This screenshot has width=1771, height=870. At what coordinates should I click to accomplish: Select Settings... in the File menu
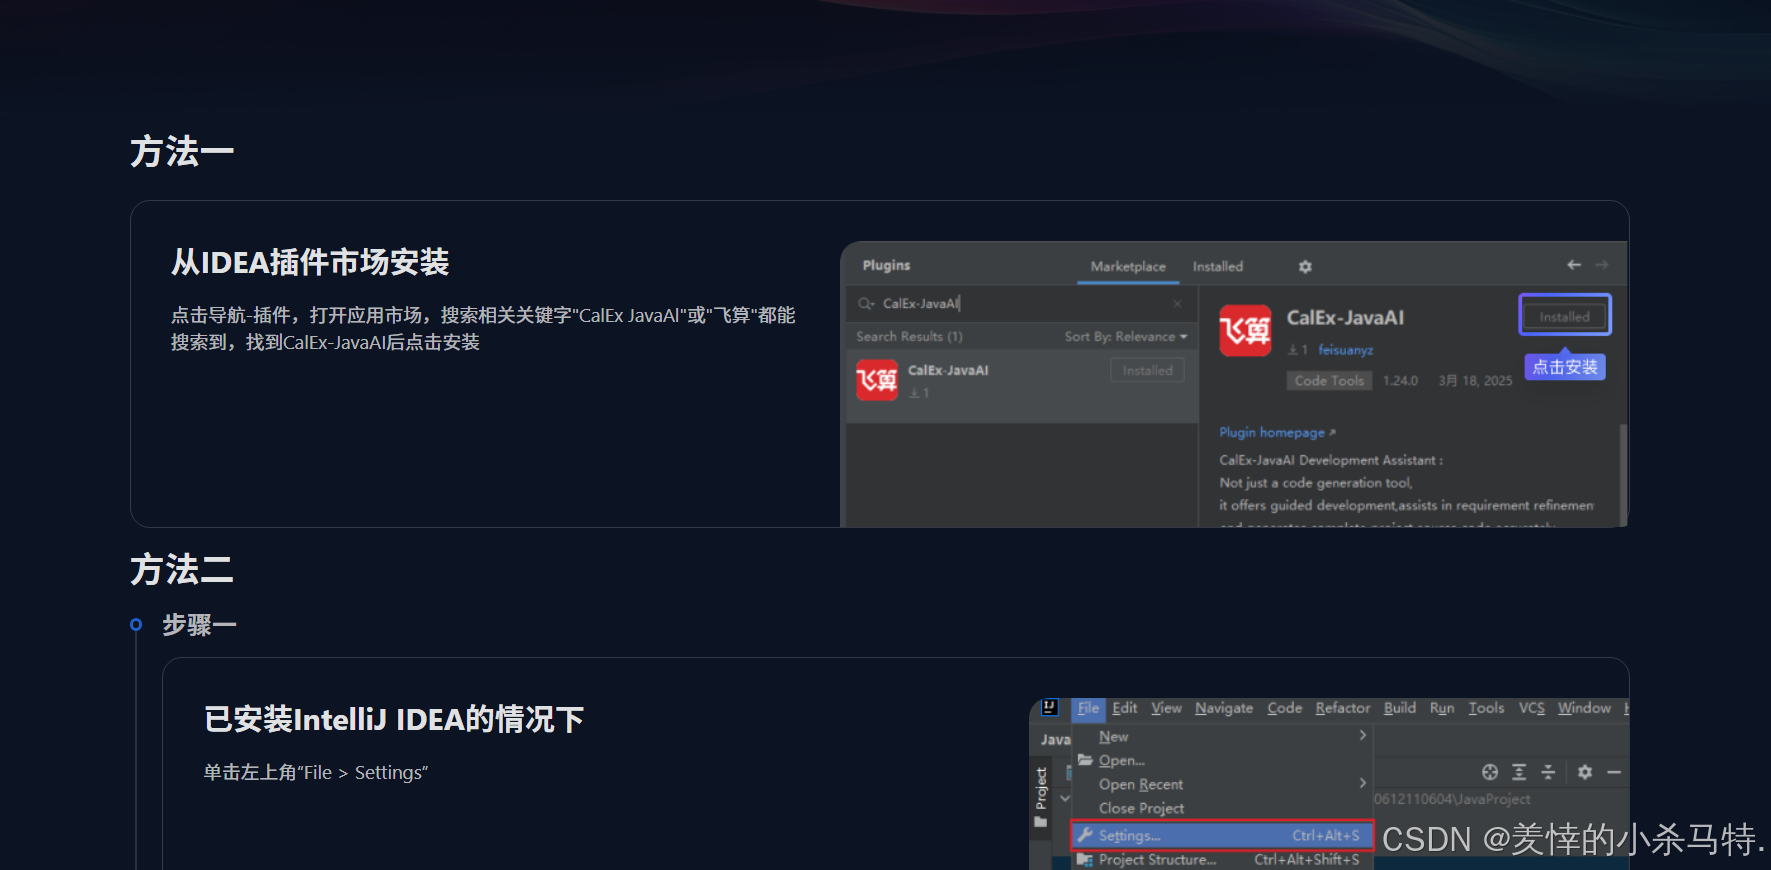[1222, 835]
